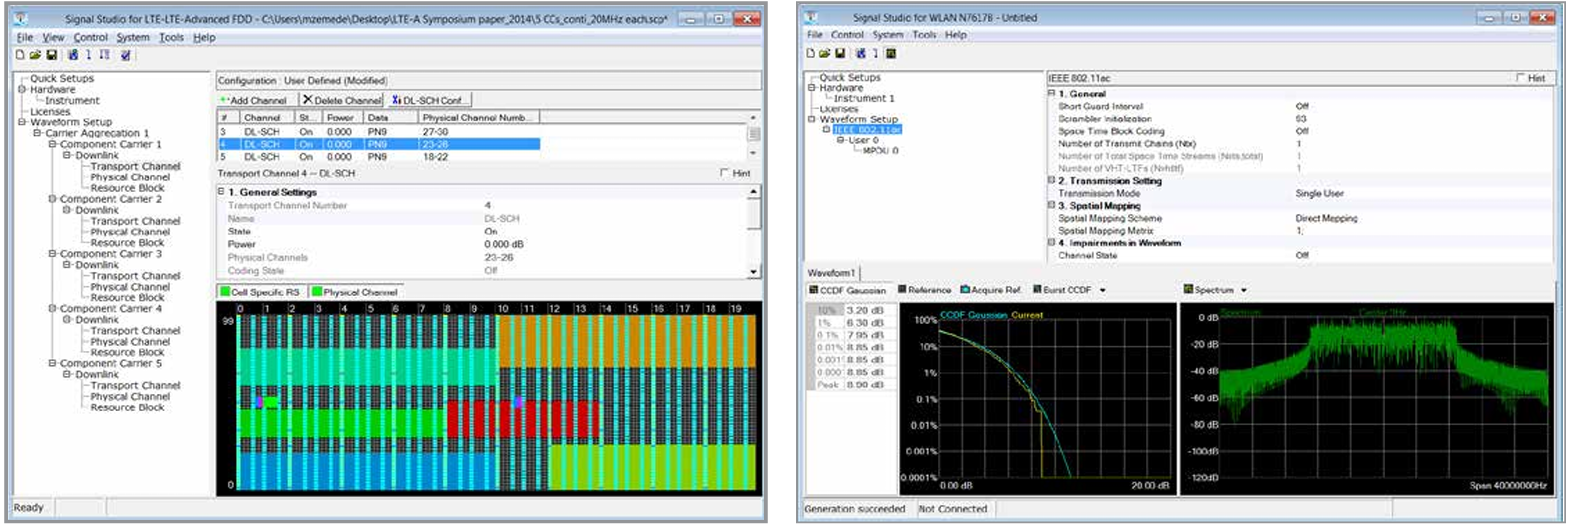The height and width of the screenshot is (529, 1570).
Task: Click the Spatial Mapping Scheme value Direct Mapping
Action: [1326, 218]
